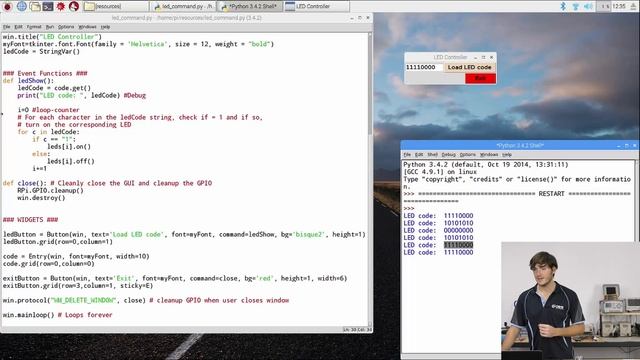Open the Wolfram red wolf icon

[x=73, y=6]
